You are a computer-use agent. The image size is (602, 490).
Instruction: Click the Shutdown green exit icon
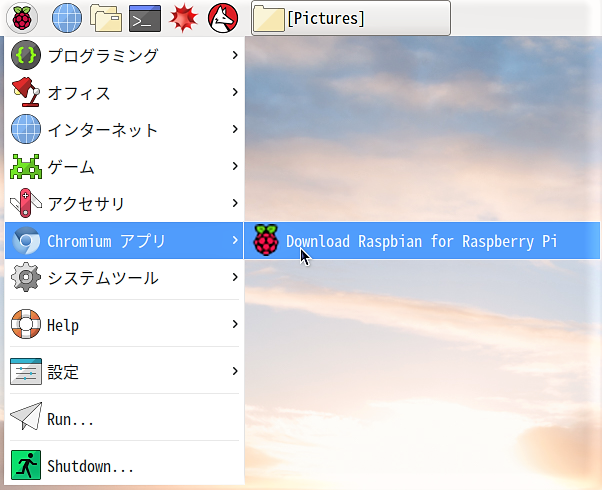[x=26, y=465]
